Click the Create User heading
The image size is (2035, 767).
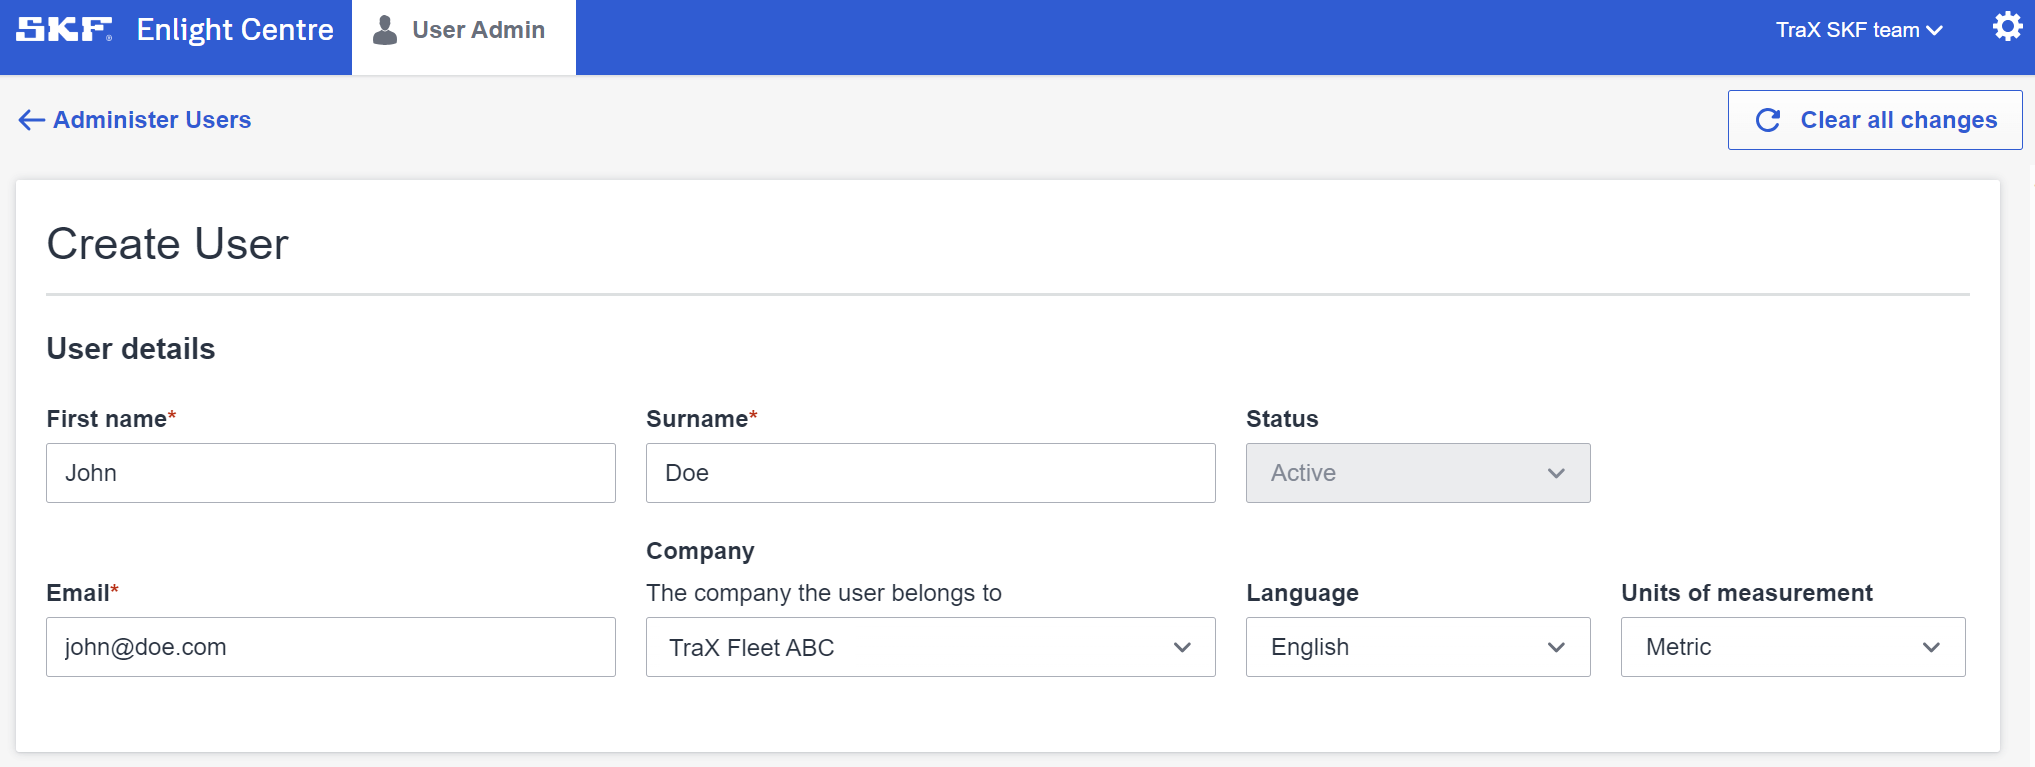pos(167,244)
